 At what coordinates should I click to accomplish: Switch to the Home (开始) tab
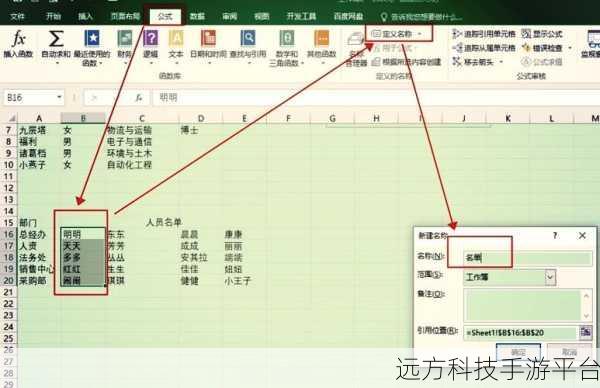(x=53, y=16)
